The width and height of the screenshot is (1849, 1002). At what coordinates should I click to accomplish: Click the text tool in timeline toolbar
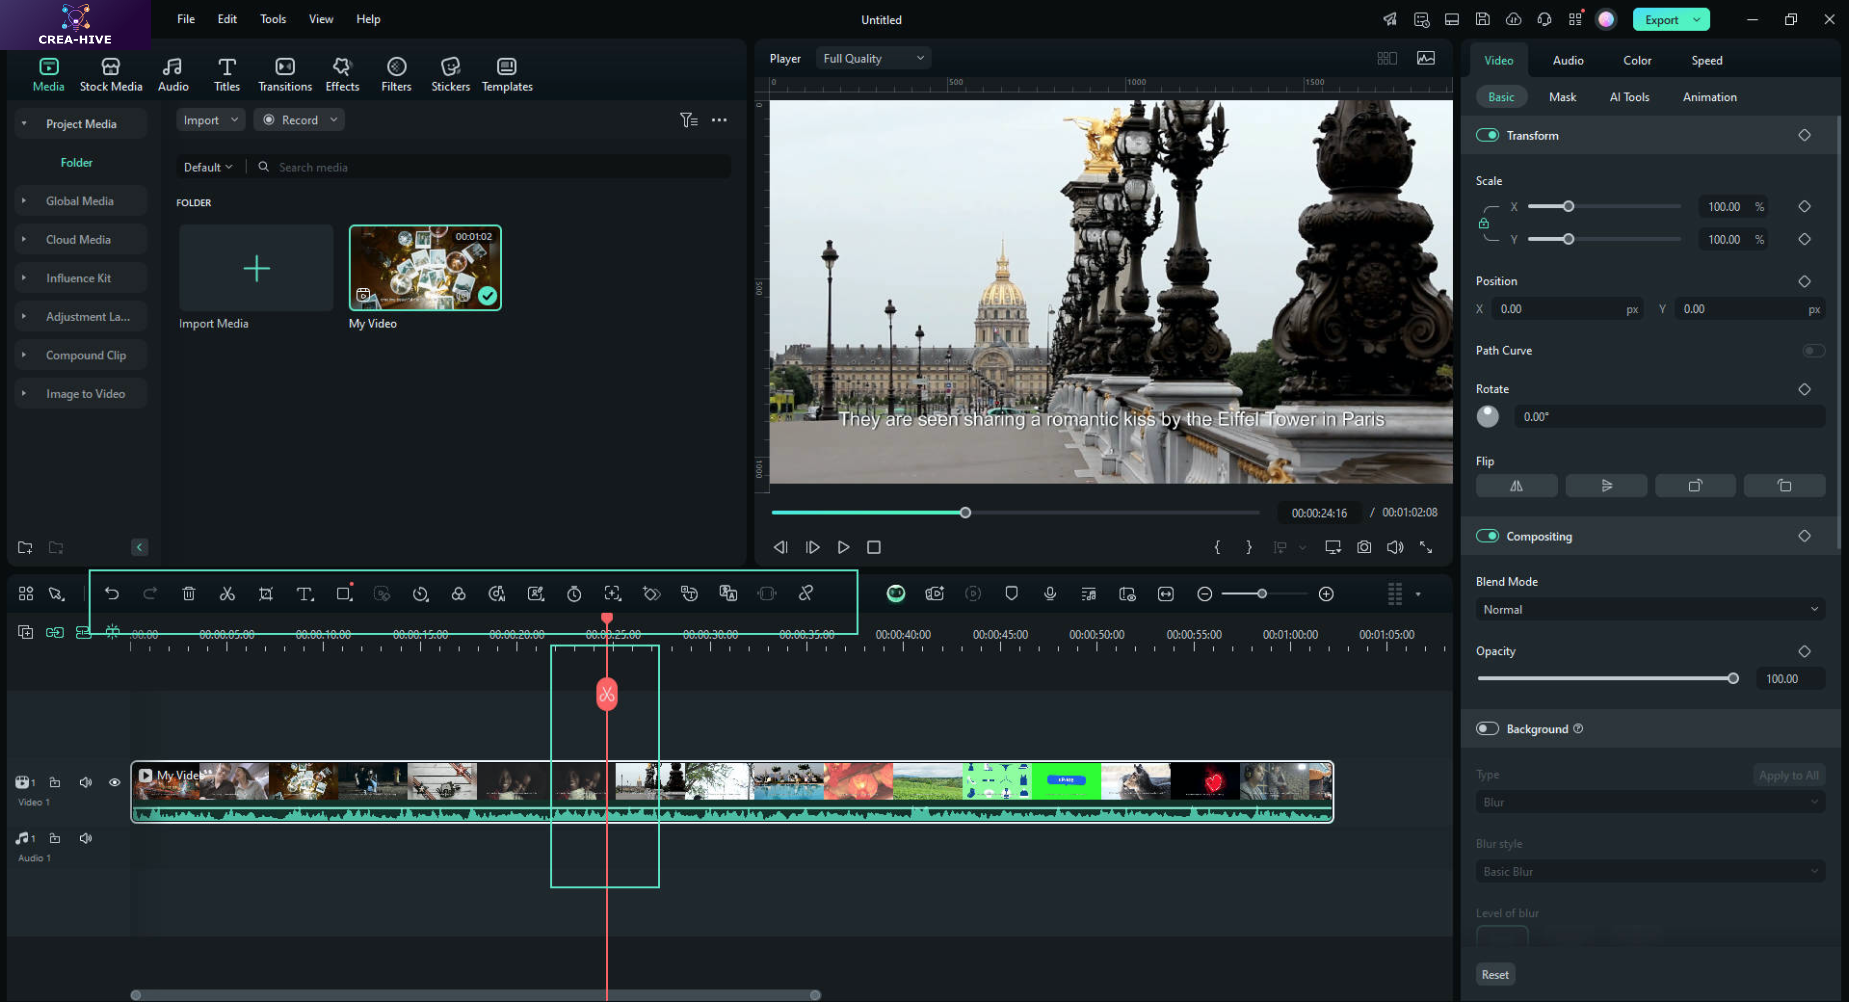click(x=305, y=594)
